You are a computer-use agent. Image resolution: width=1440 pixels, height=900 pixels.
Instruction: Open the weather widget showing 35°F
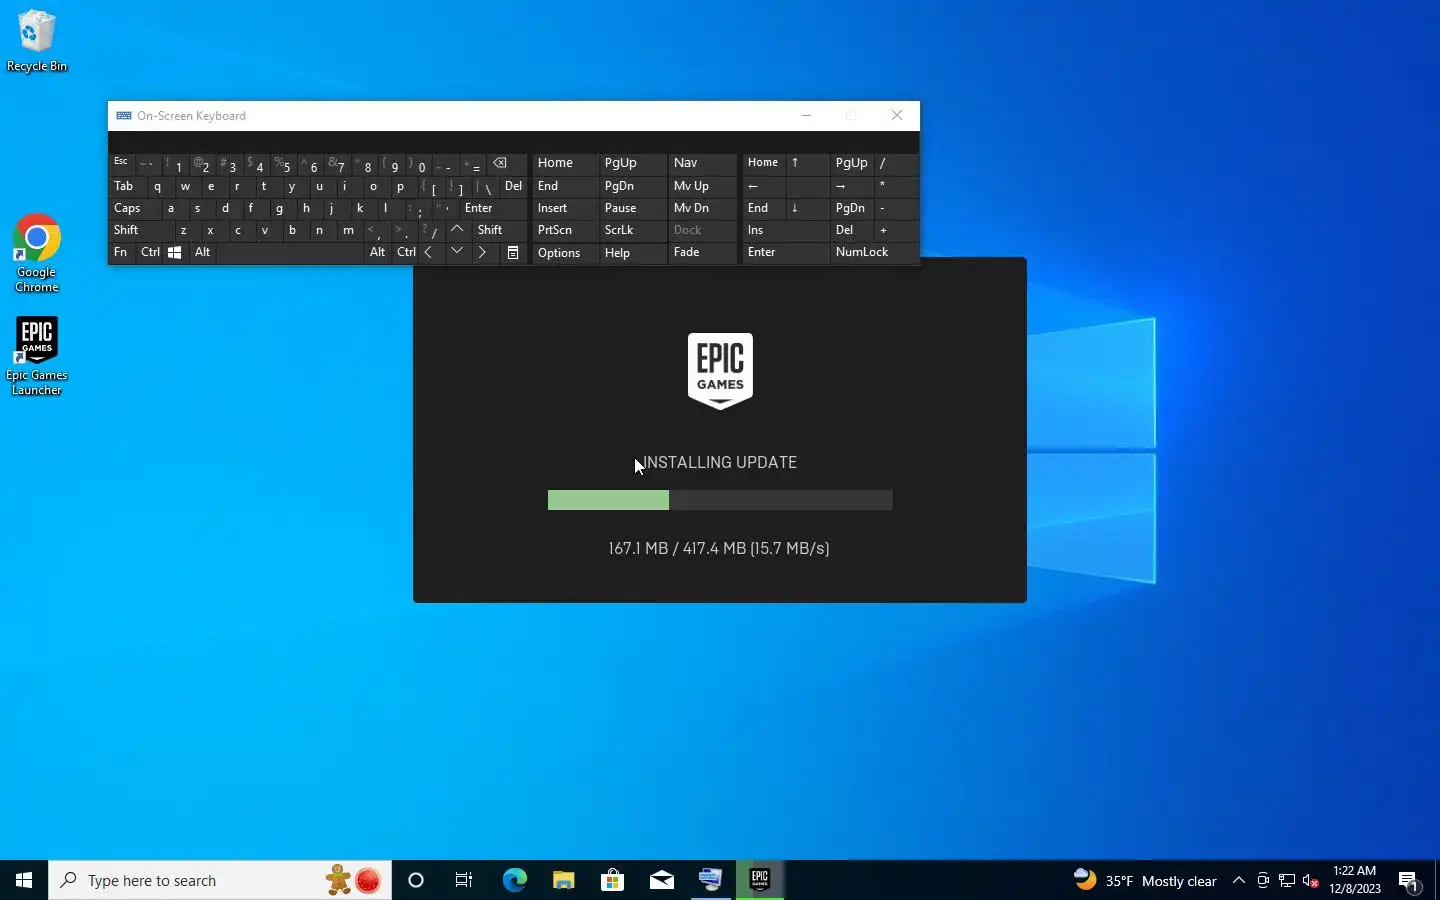click(1145, 881)
